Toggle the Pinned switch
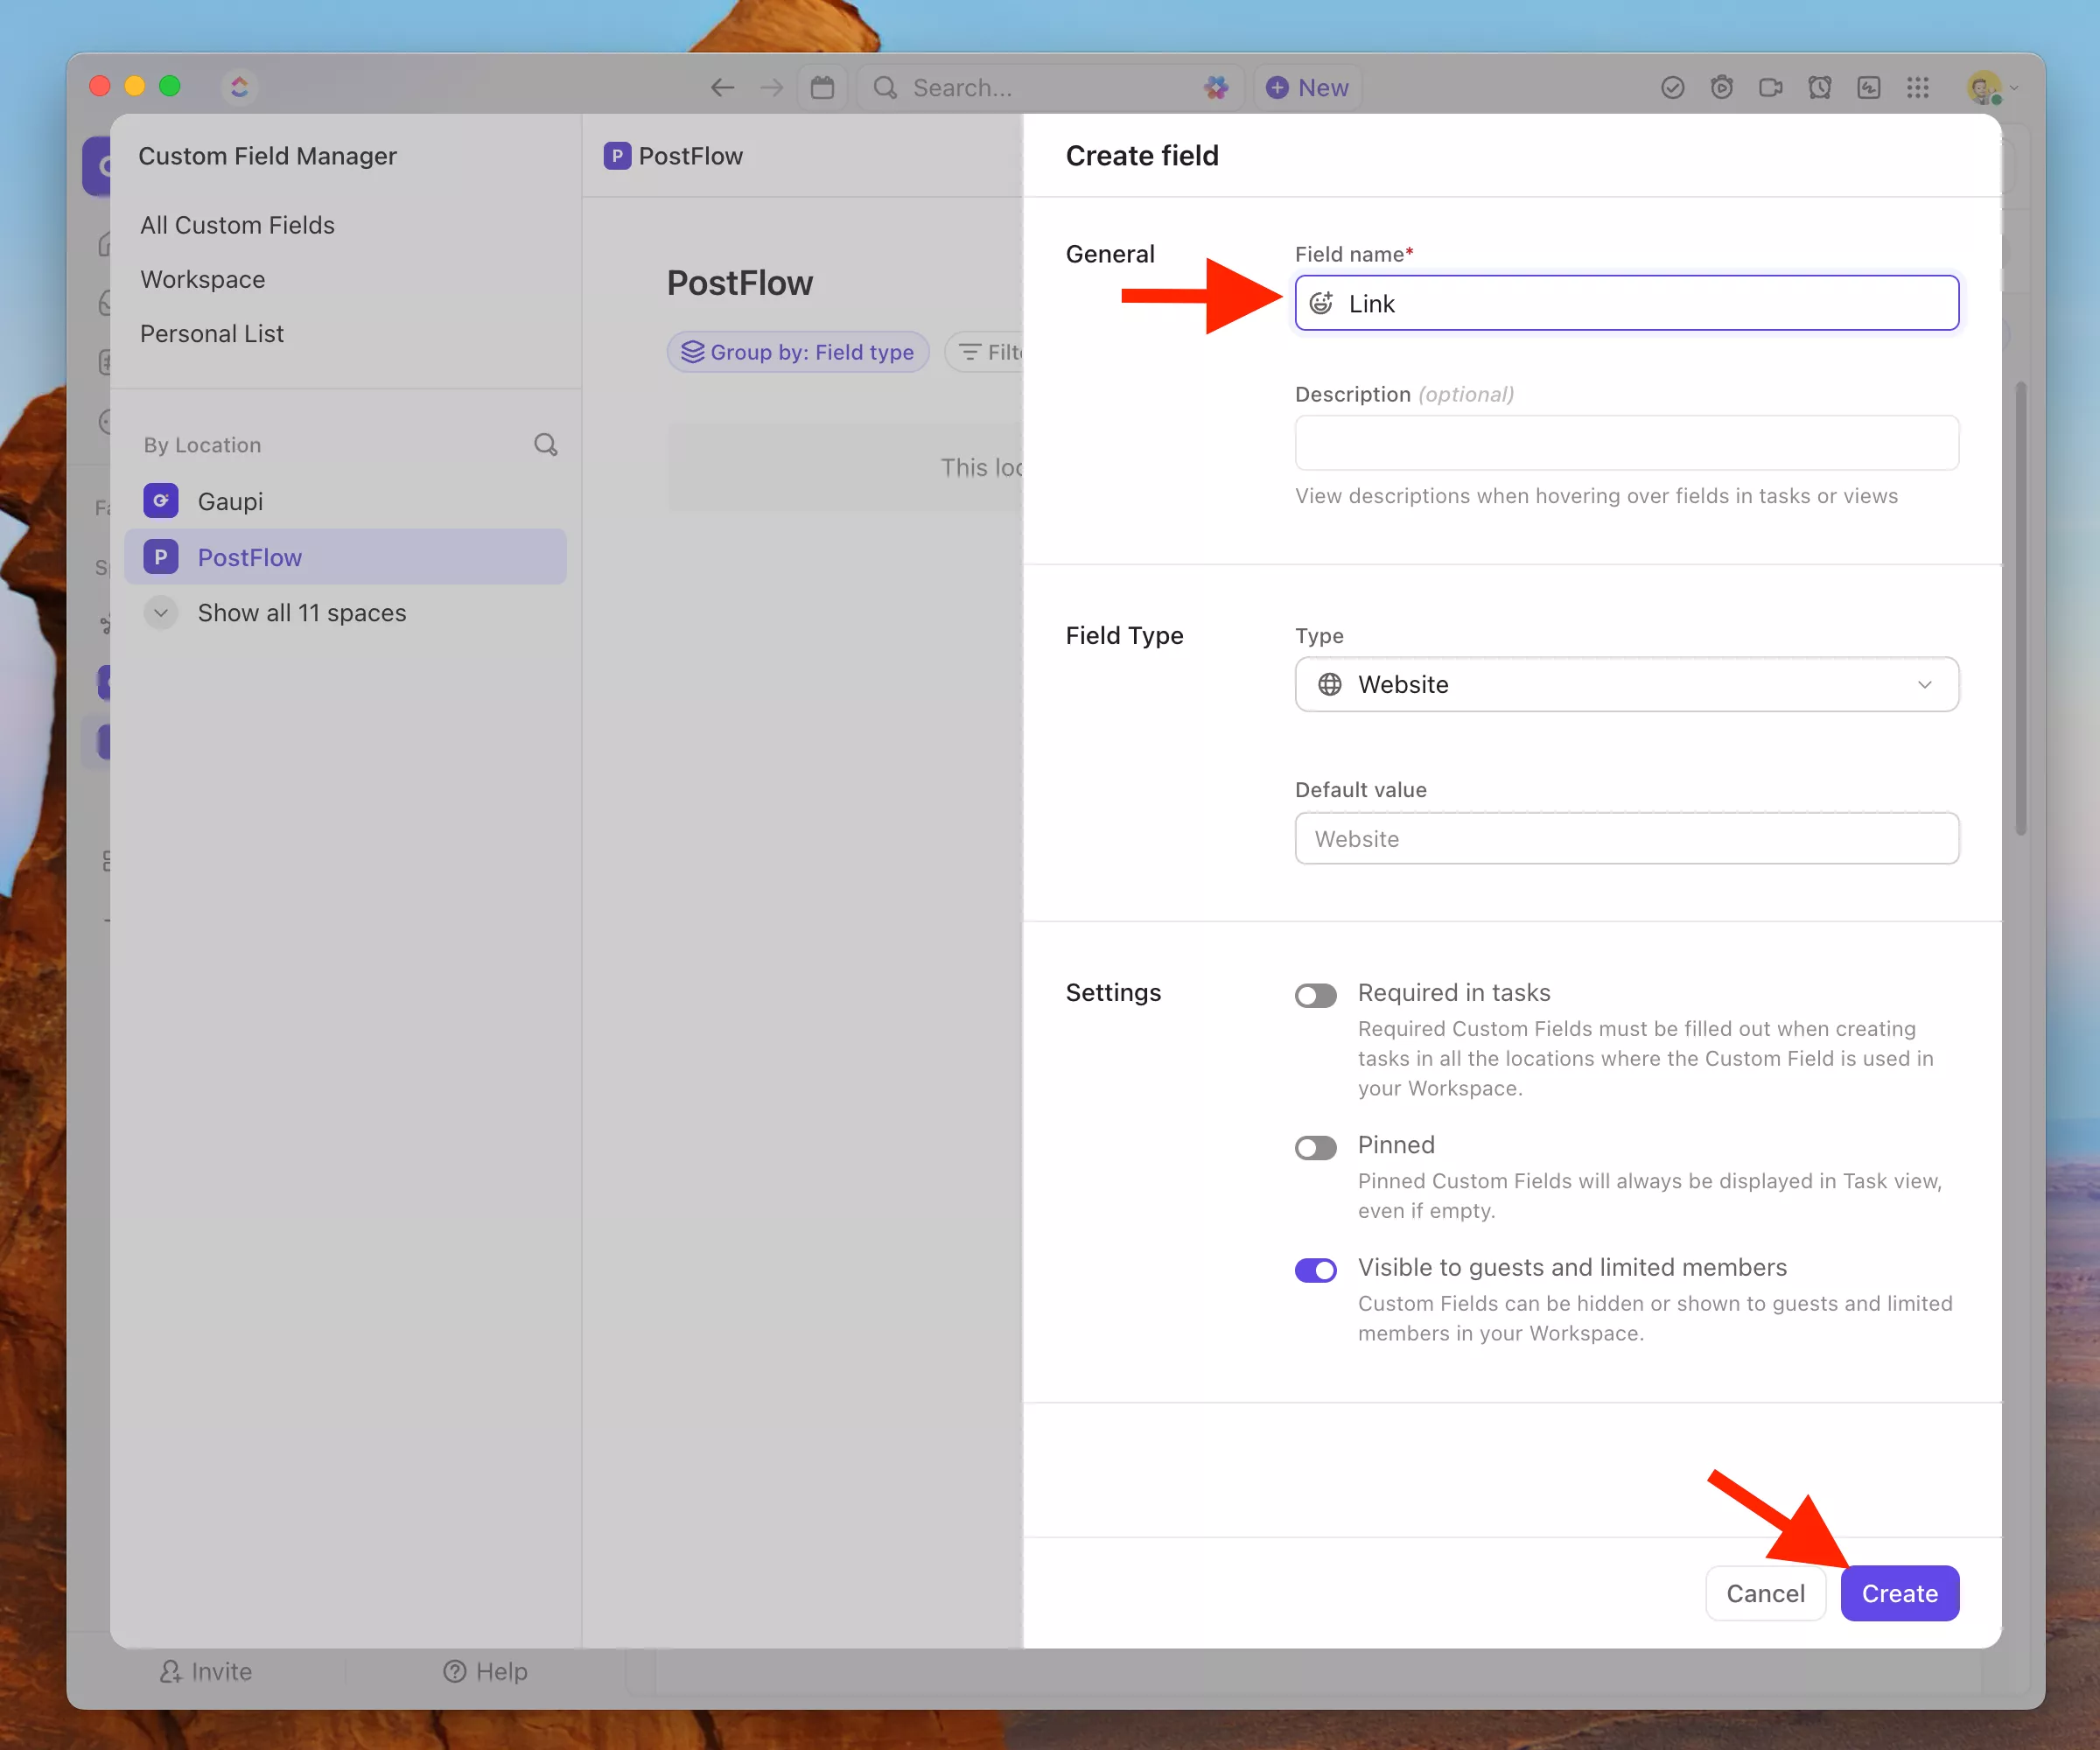2100x1750 pixels. point(1315,1147)
